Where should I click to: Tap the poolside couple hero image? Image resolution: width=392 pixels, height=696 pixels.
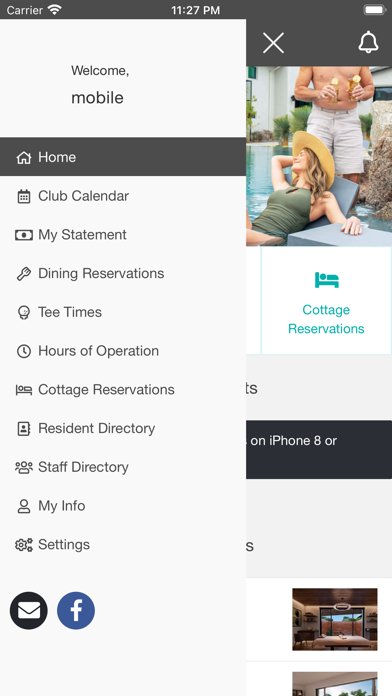tap(319, 156)
